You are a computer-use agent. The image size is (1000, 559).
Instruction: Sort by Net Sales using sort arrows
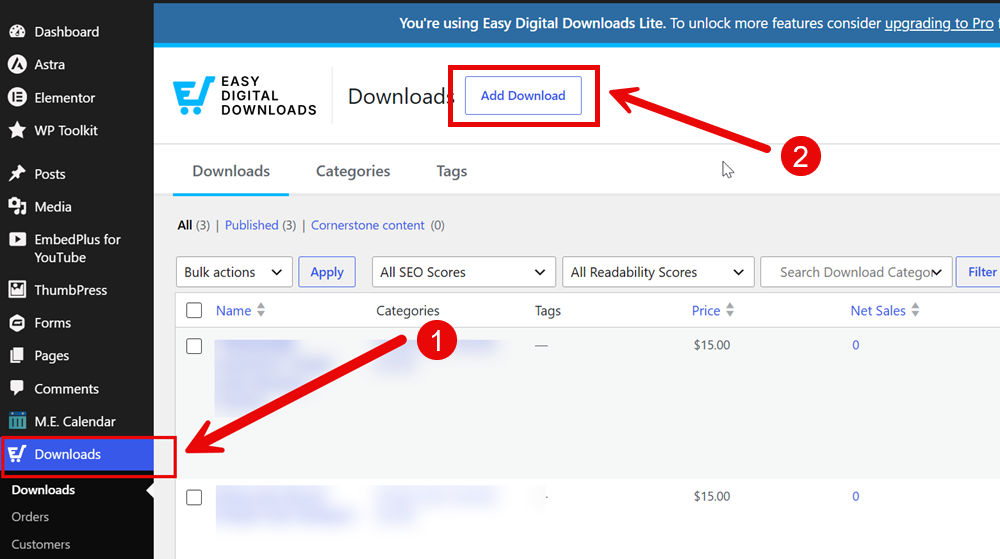tap(915, 310)
